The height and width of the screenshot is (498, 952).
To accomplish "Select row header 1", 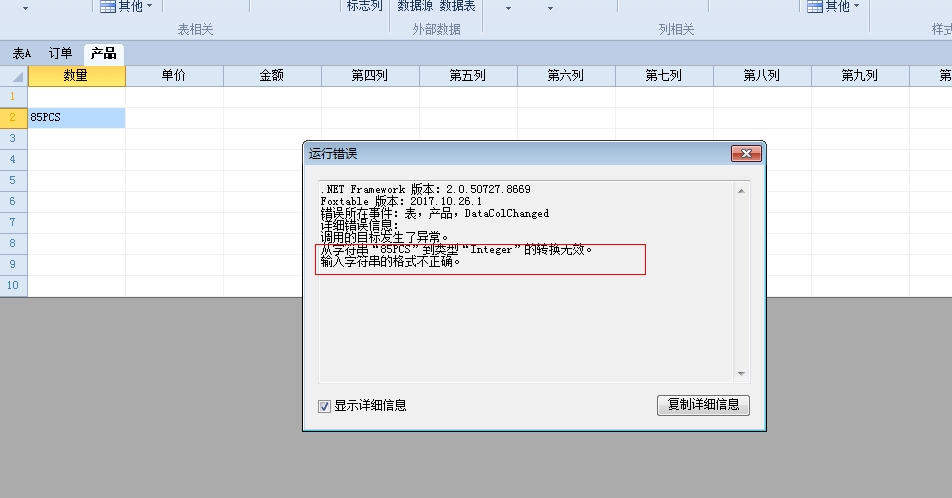I will (x=13, y=97).
